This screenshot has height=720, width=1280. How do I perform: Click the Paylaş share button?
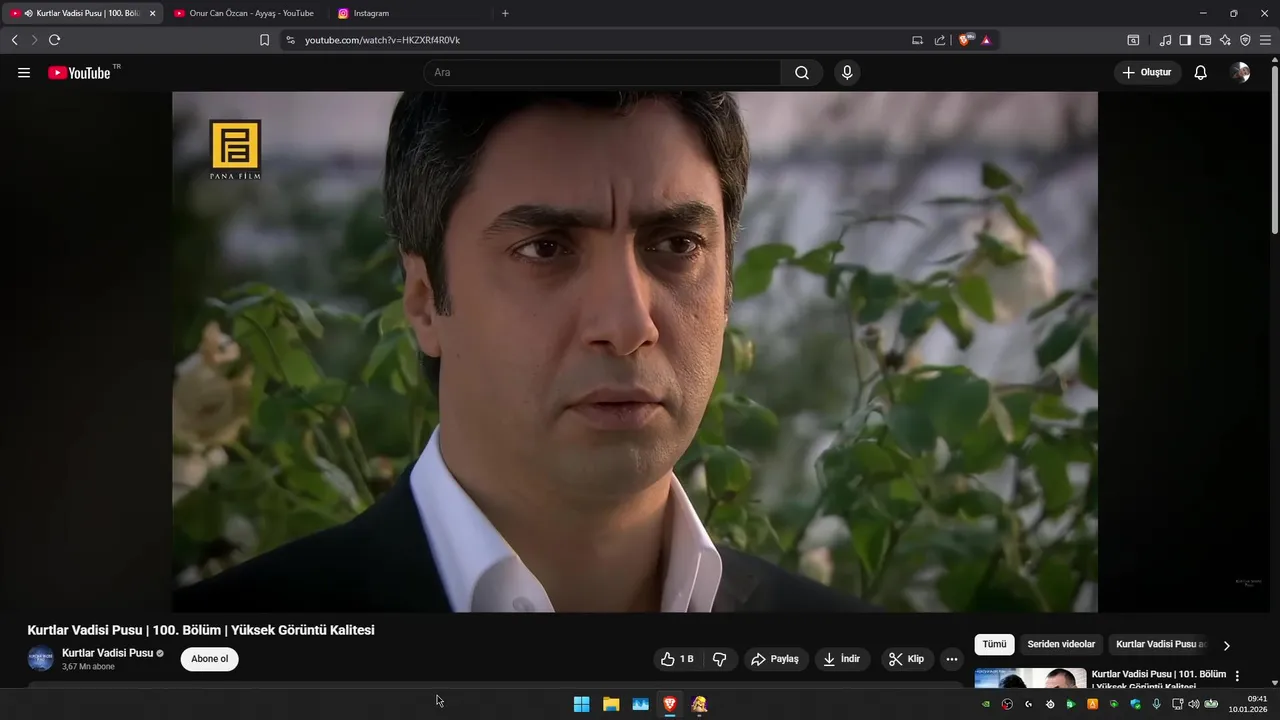(774, 659)
